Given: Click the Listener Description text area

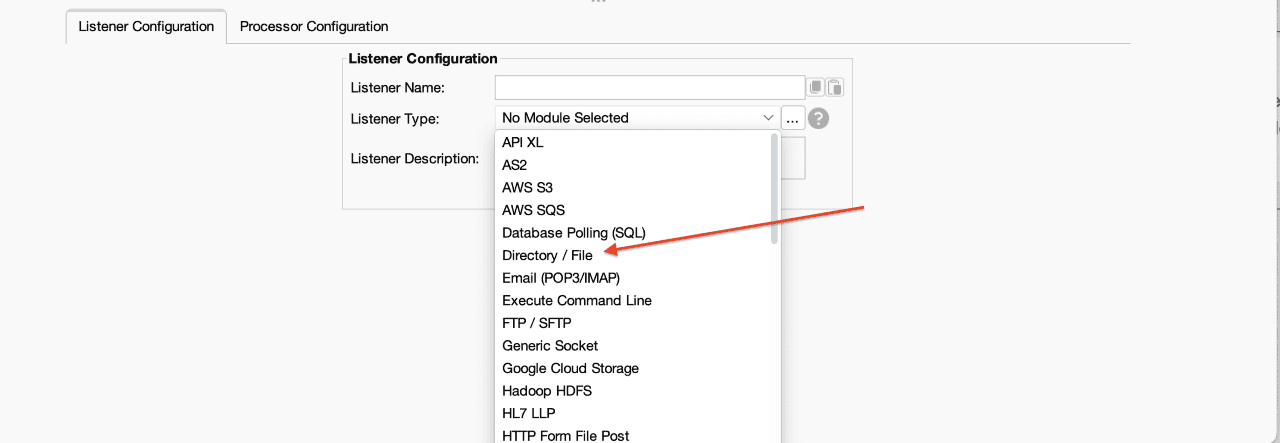Looking at the screenshot, I should click(793, 158).
